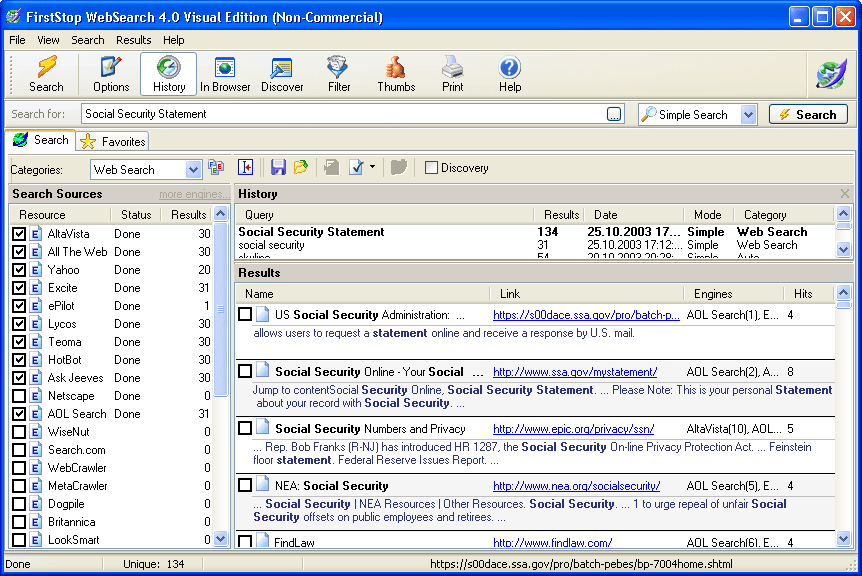Click the page icon of US Social Security Administration result

pyautogui.click(x=263, y=314)
